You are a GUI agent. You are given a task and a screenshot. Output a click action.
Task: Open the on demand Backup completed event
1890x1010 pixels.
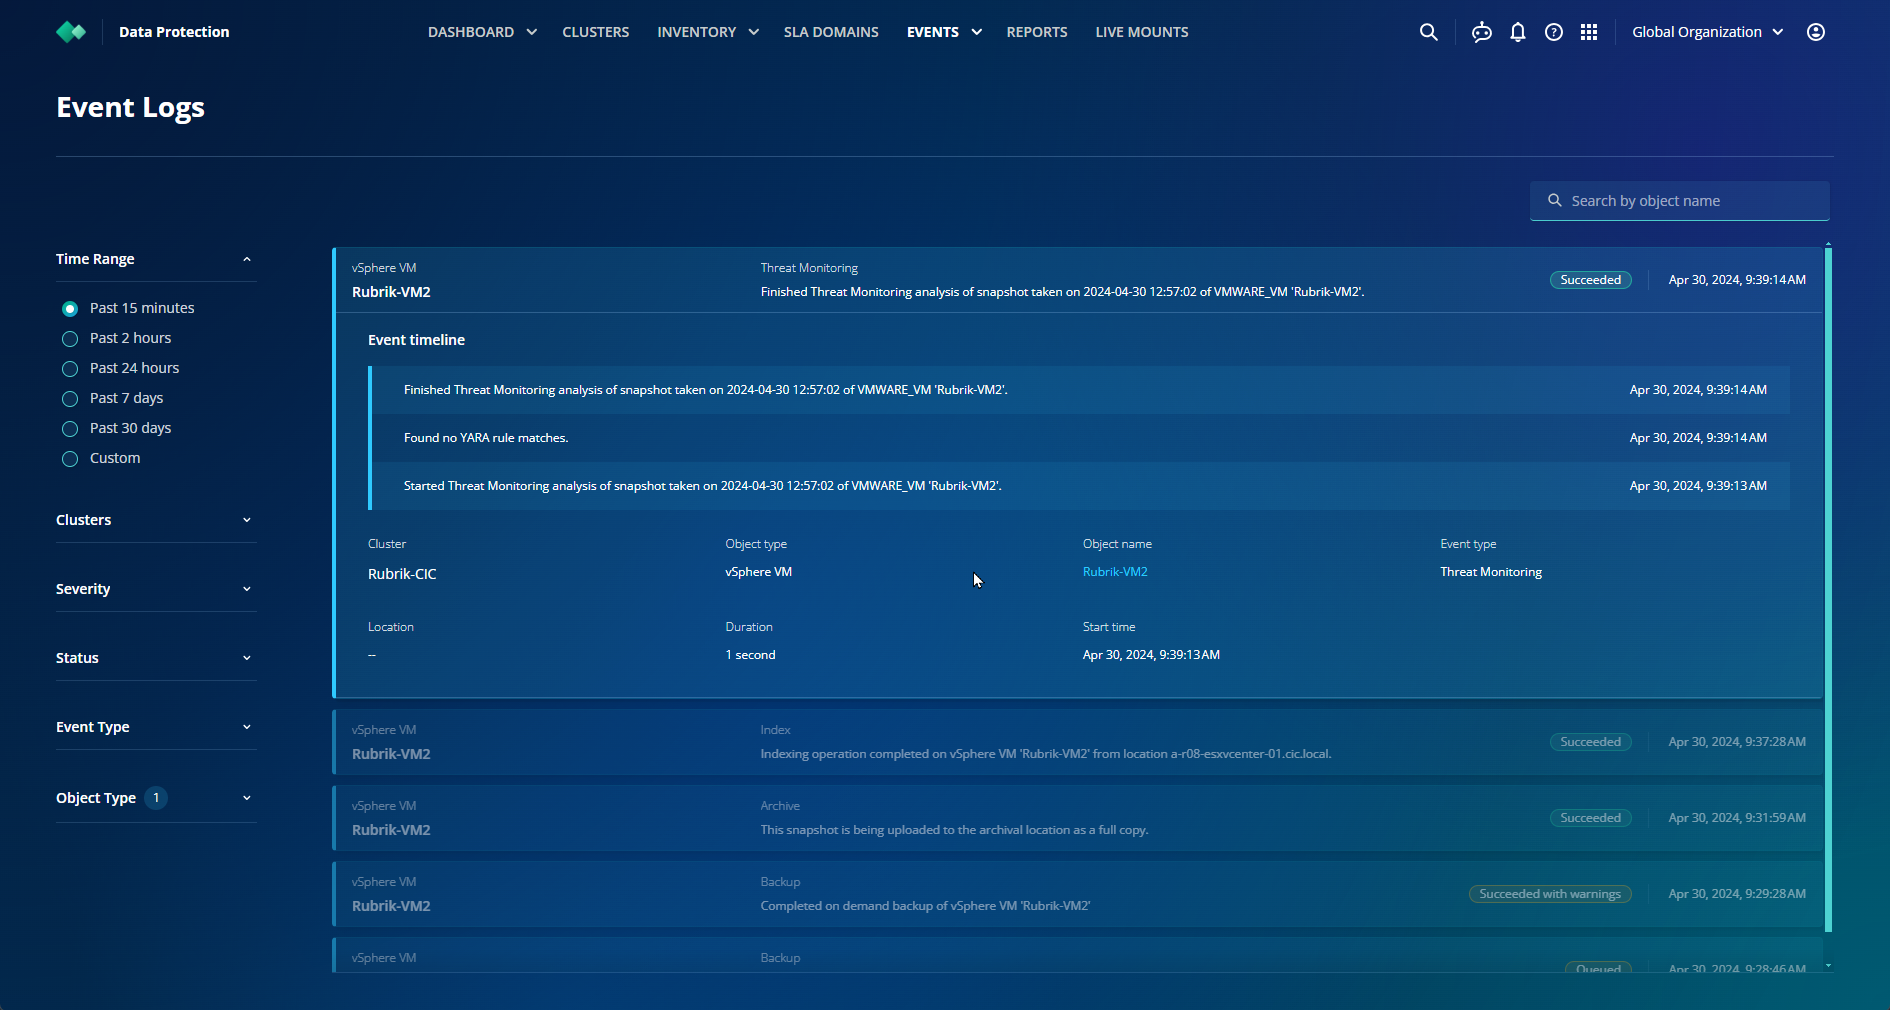pyautogui.click(x=1078, y=894)
